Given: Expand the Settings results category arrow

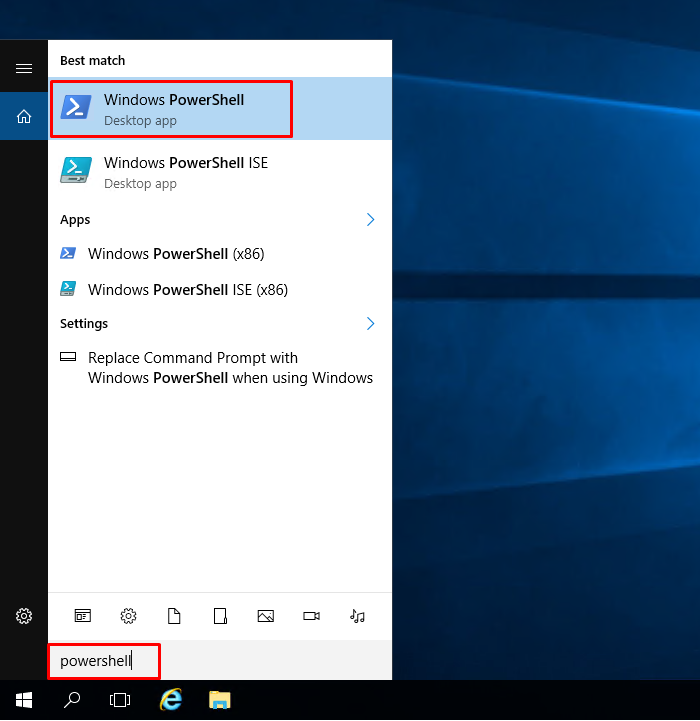Looking at the screenshot, I should (x=370, y=324).
